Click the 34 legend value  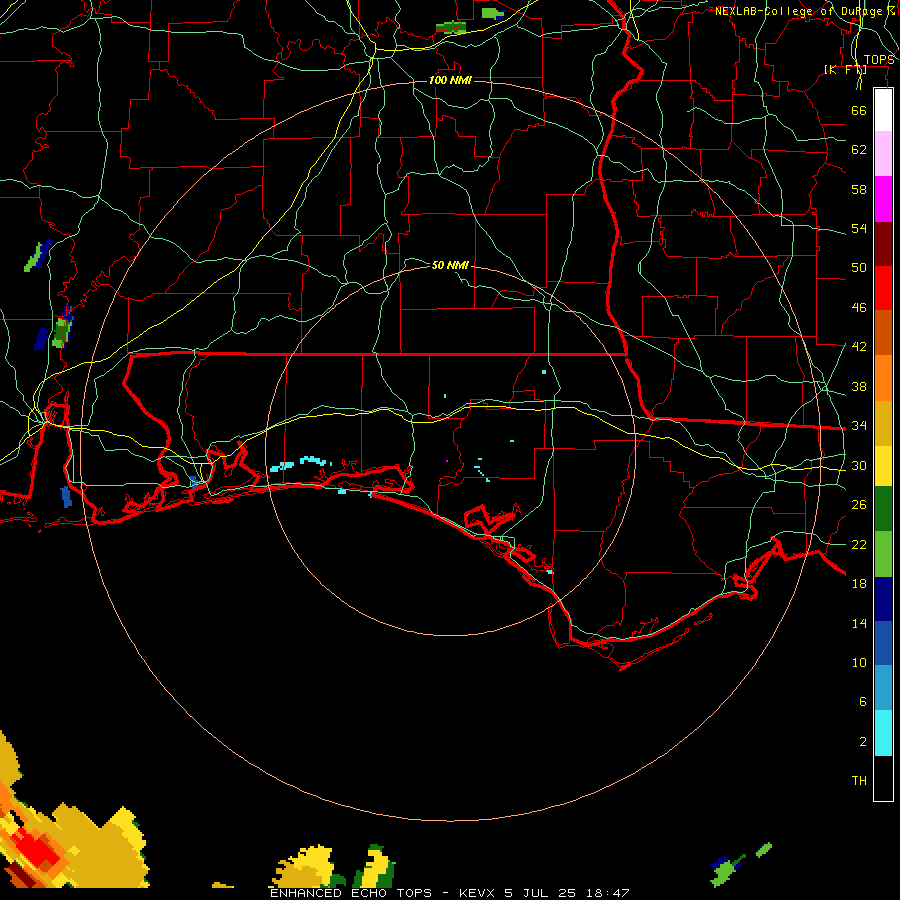[859, 426]
